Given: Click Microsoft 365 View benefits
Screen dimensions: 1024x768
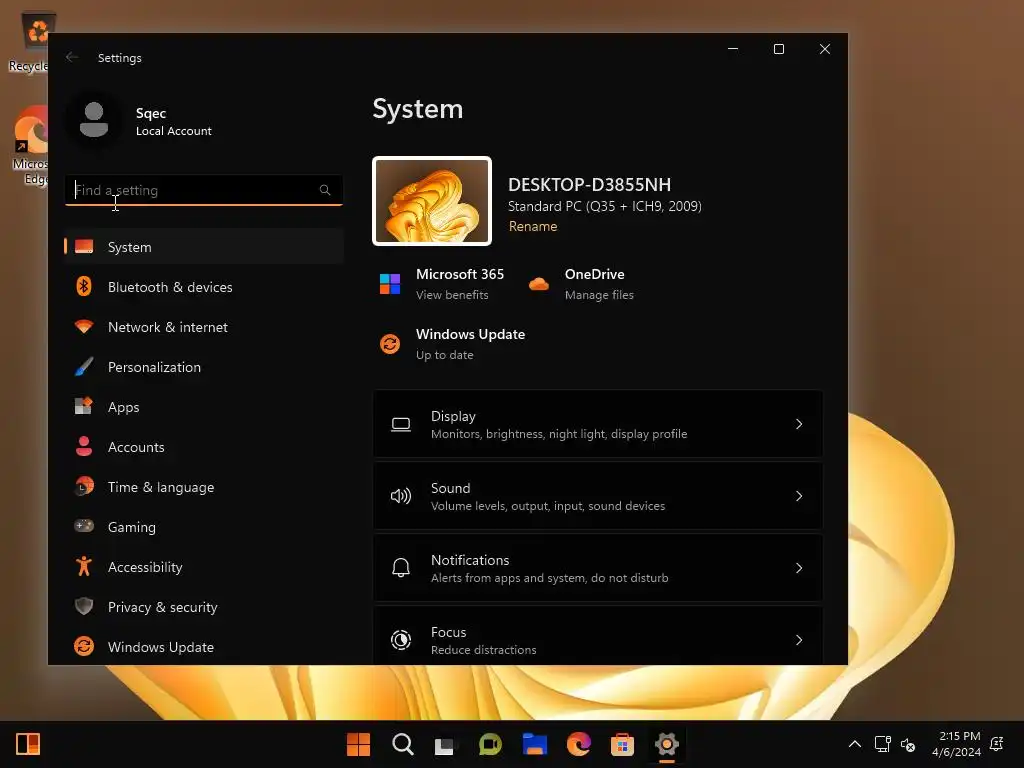Looking at the screenshot, I should 452,295.
